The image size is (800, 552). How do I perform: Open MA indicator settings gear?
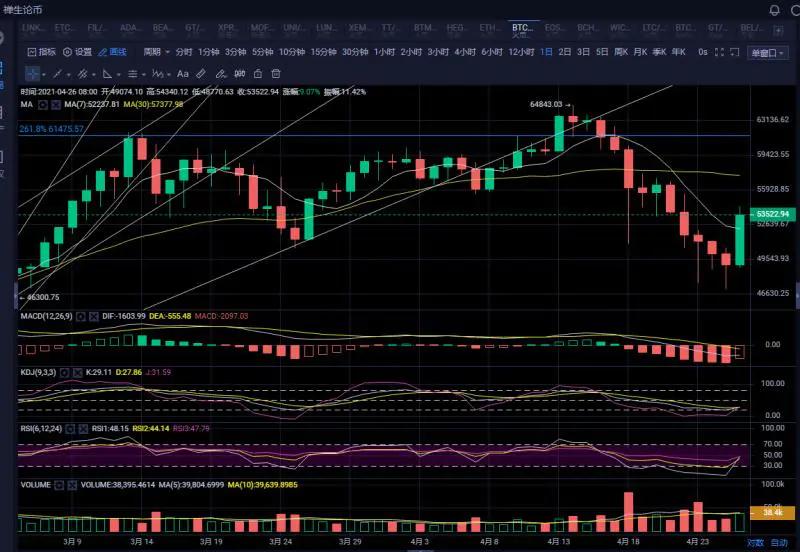tap(43, 105)
